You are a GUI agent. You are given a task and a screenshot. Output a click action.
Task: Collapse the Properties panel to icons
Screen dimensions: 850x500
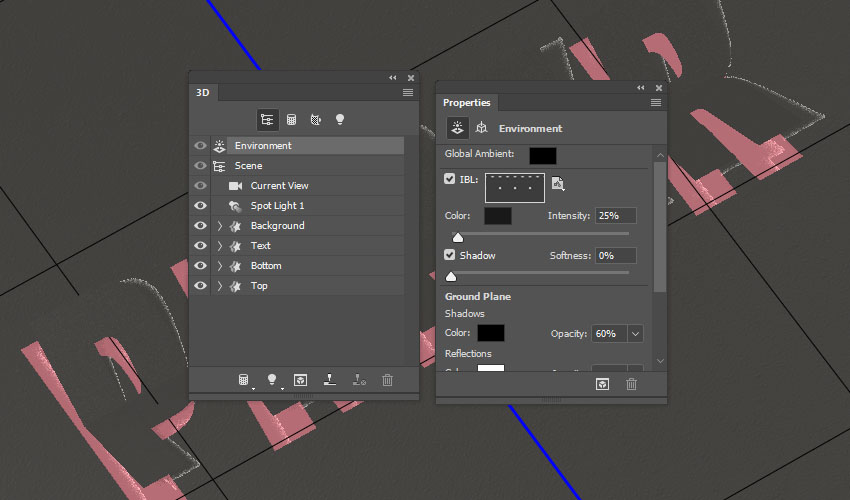coord(641,87)
